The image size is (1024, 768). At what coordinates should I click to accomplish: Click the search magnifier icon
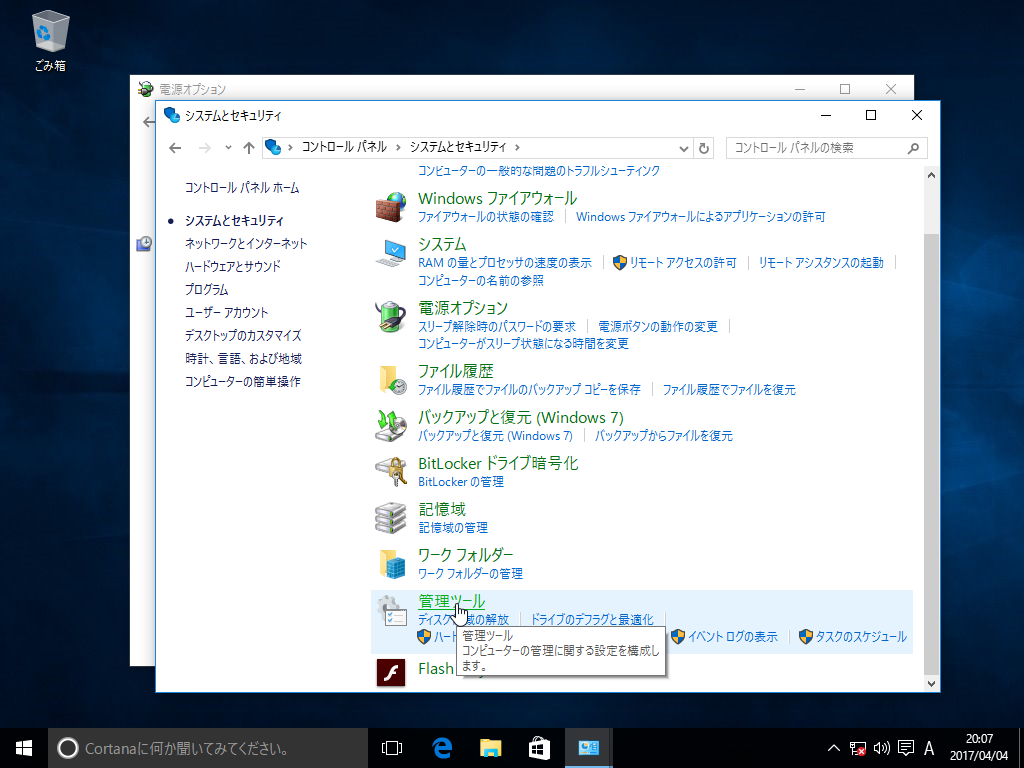point(913,148)
